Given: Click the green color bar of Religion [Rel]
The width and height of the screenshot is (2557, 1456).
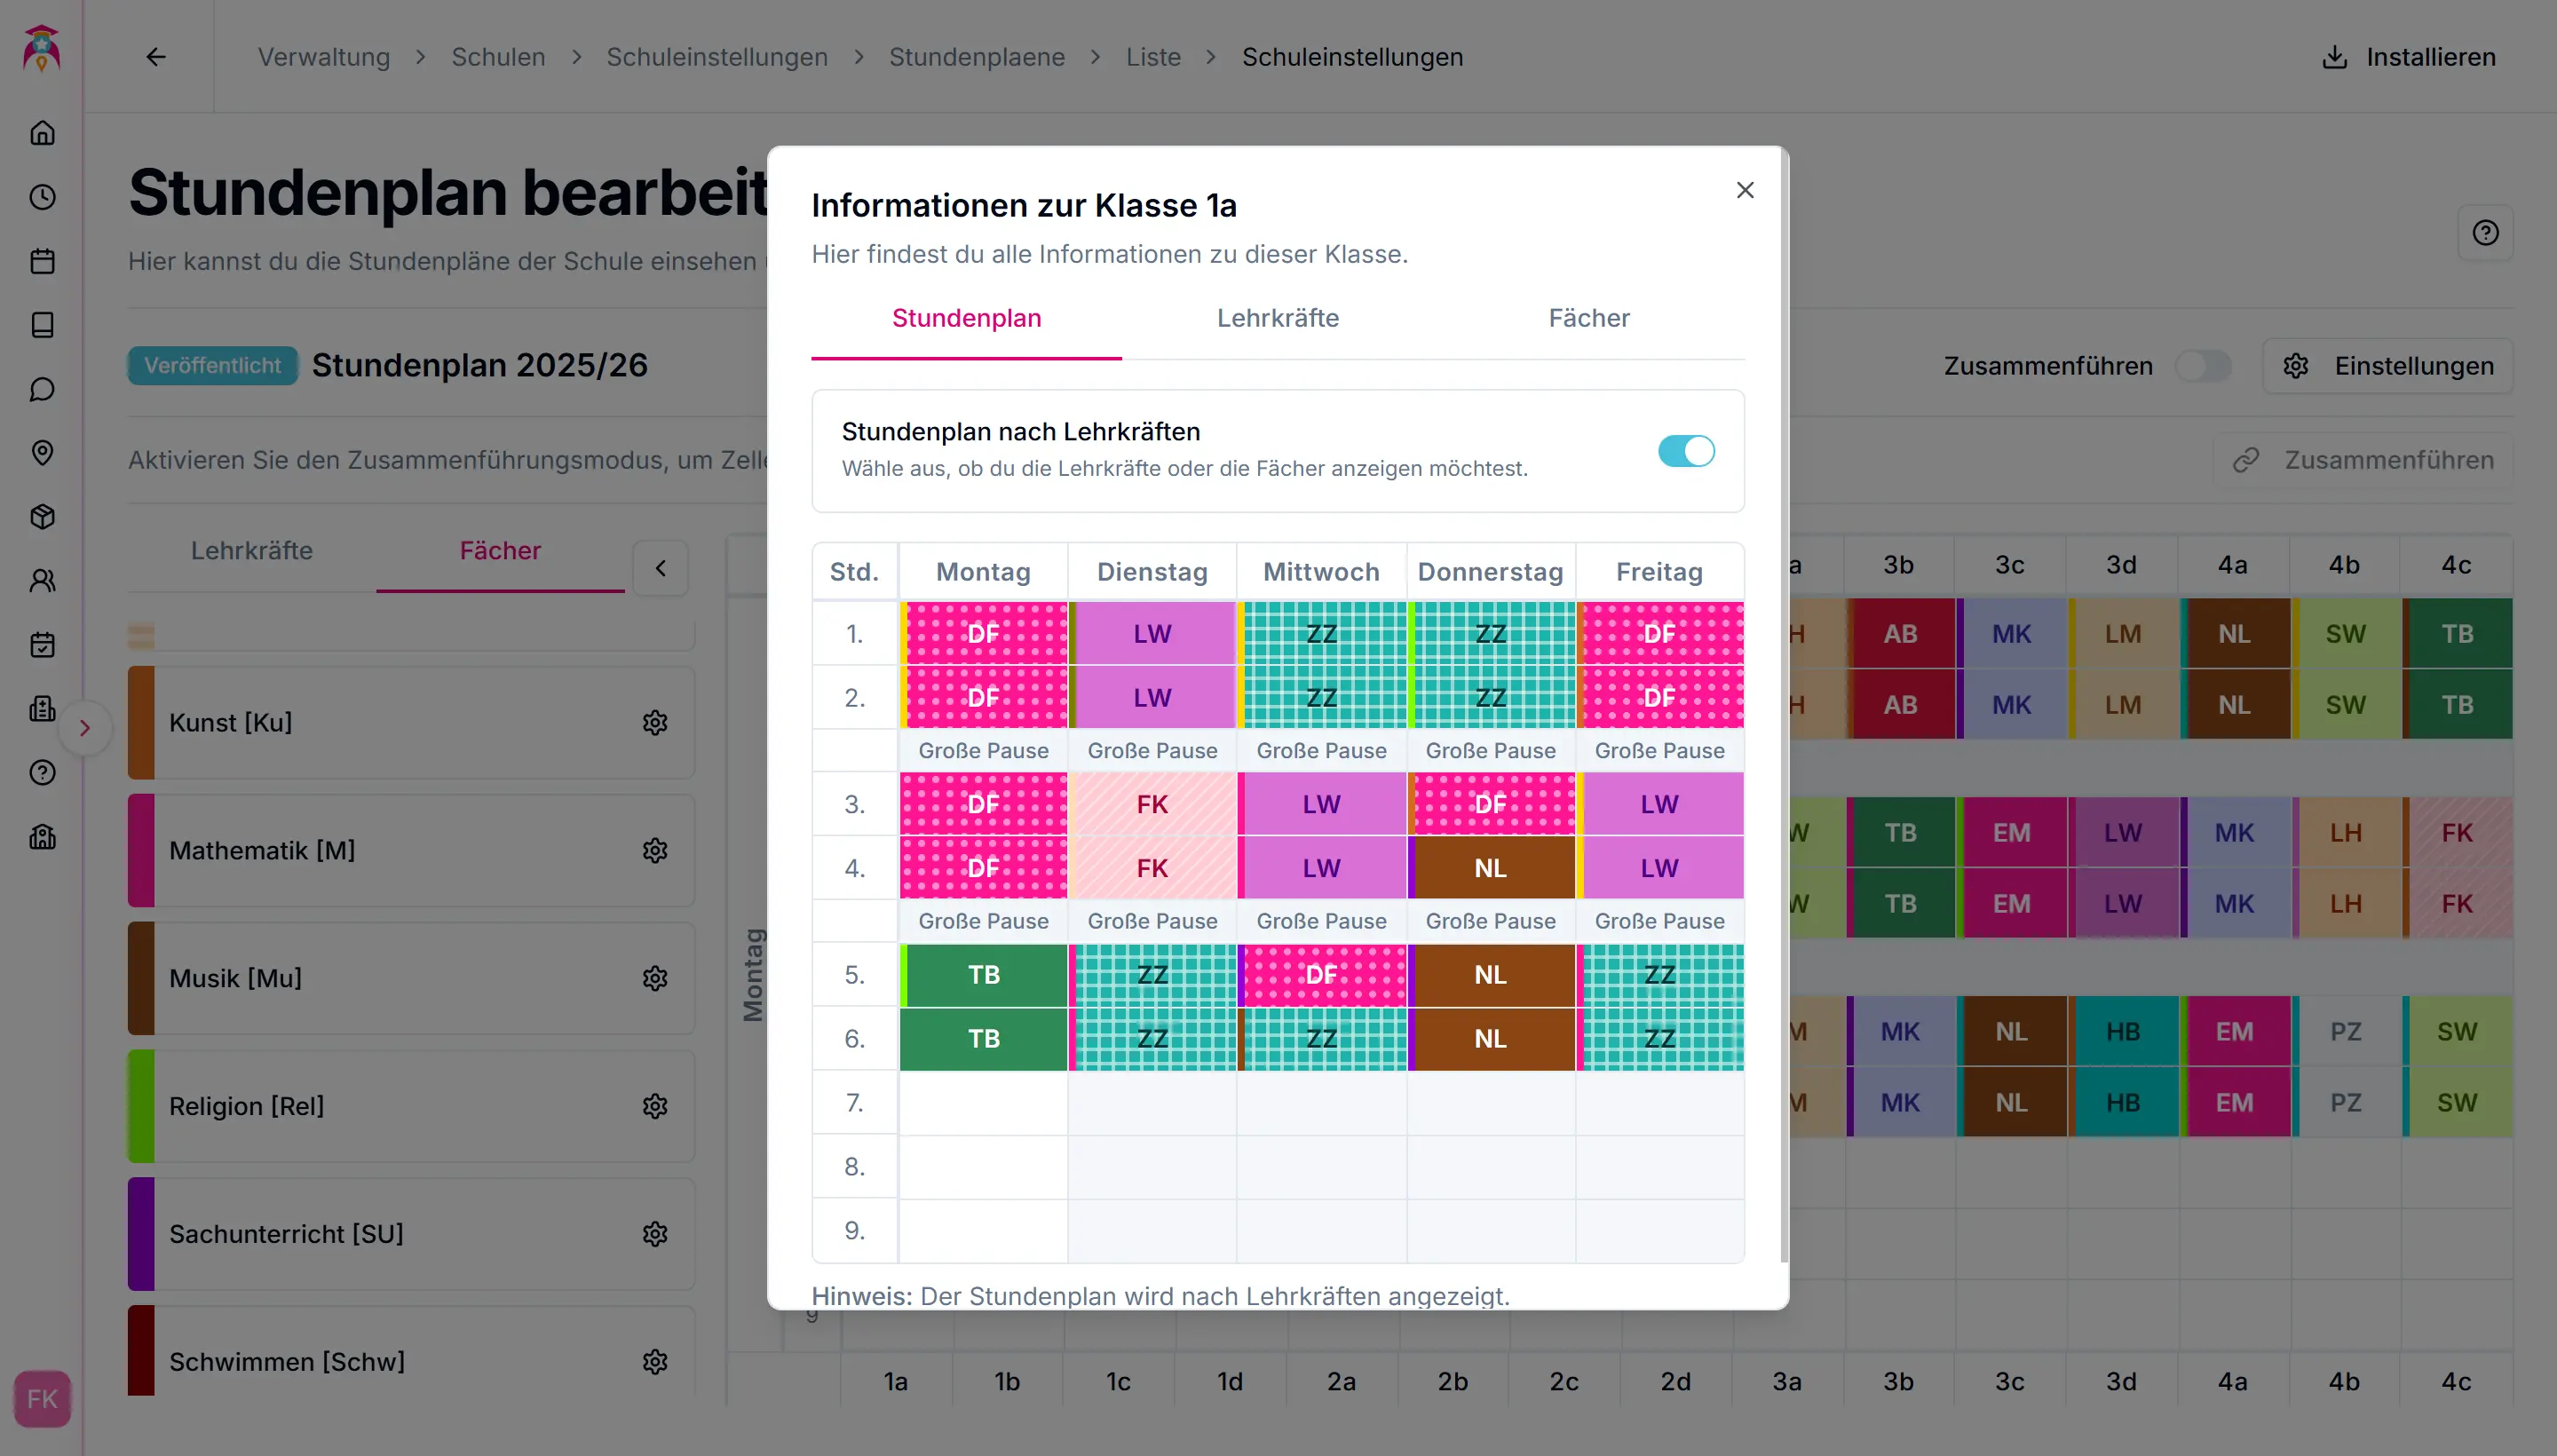Looking at the screenshot, I should [x=141, y=1106].
